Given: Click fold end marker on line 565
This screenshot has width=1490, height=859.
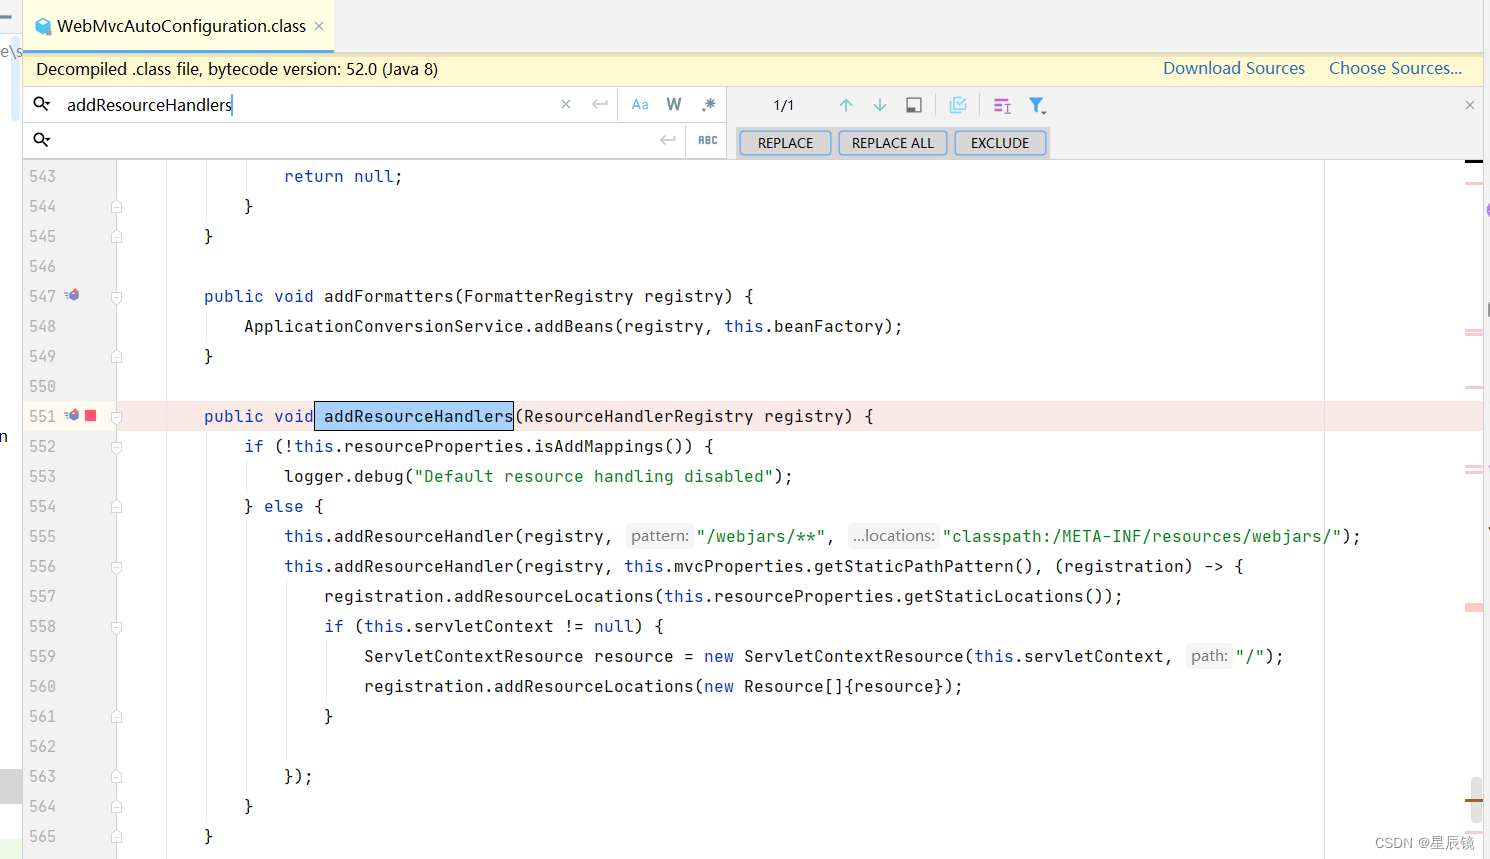Looking at the screenshot, I should coord(116,837).
